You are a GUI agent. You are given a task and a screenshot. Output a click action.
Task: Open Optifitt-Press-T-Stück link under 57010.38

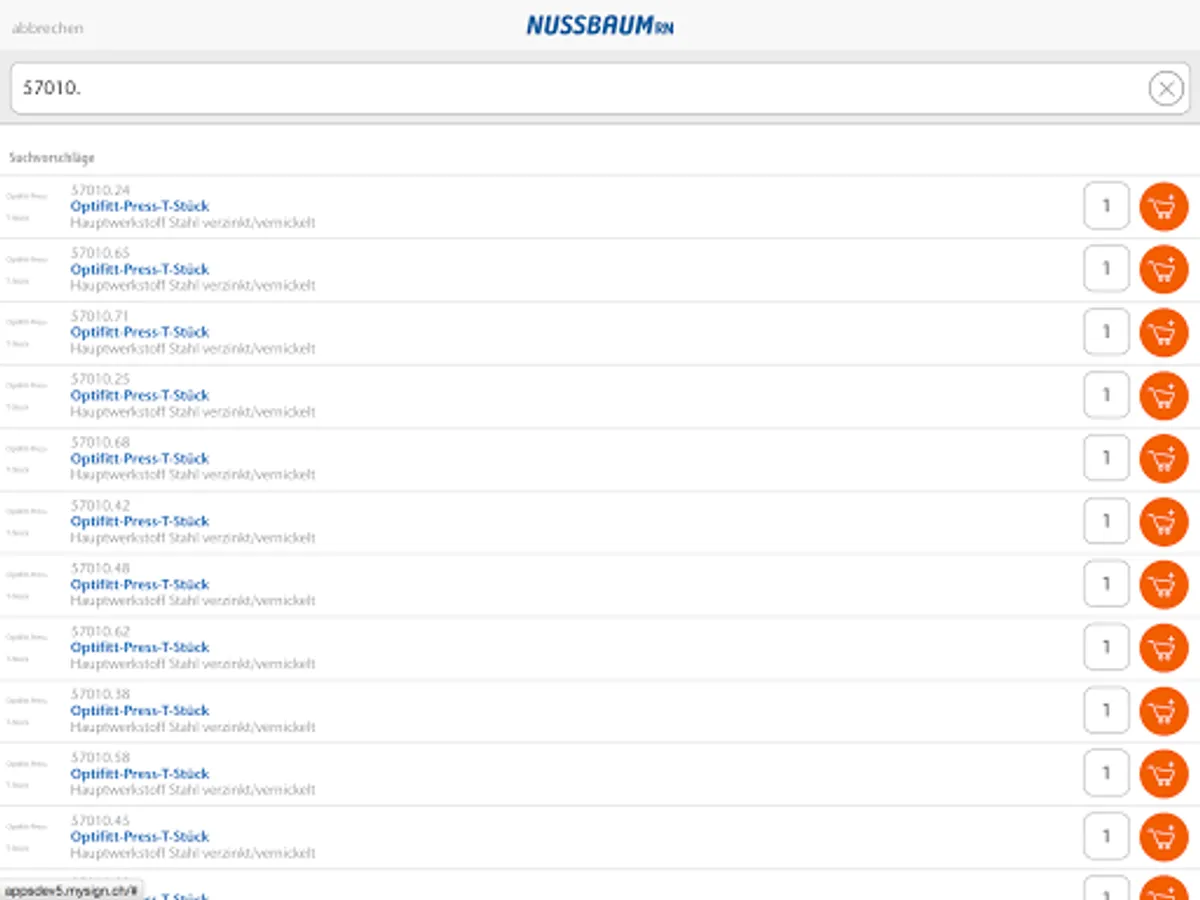140,710
